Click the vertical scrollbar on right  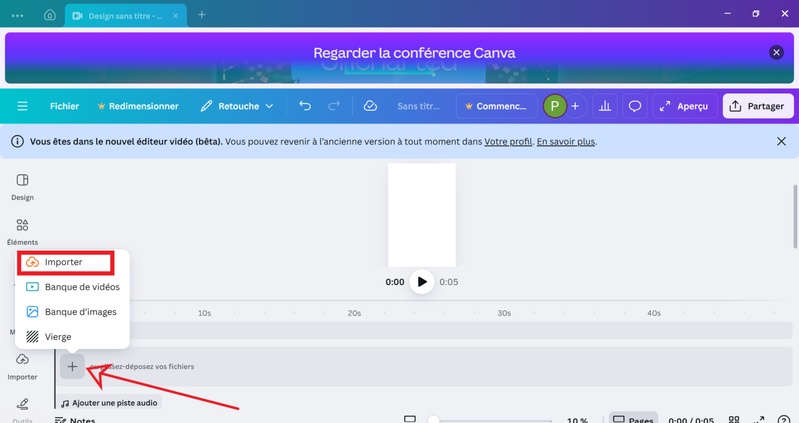[x=794, y=217]
